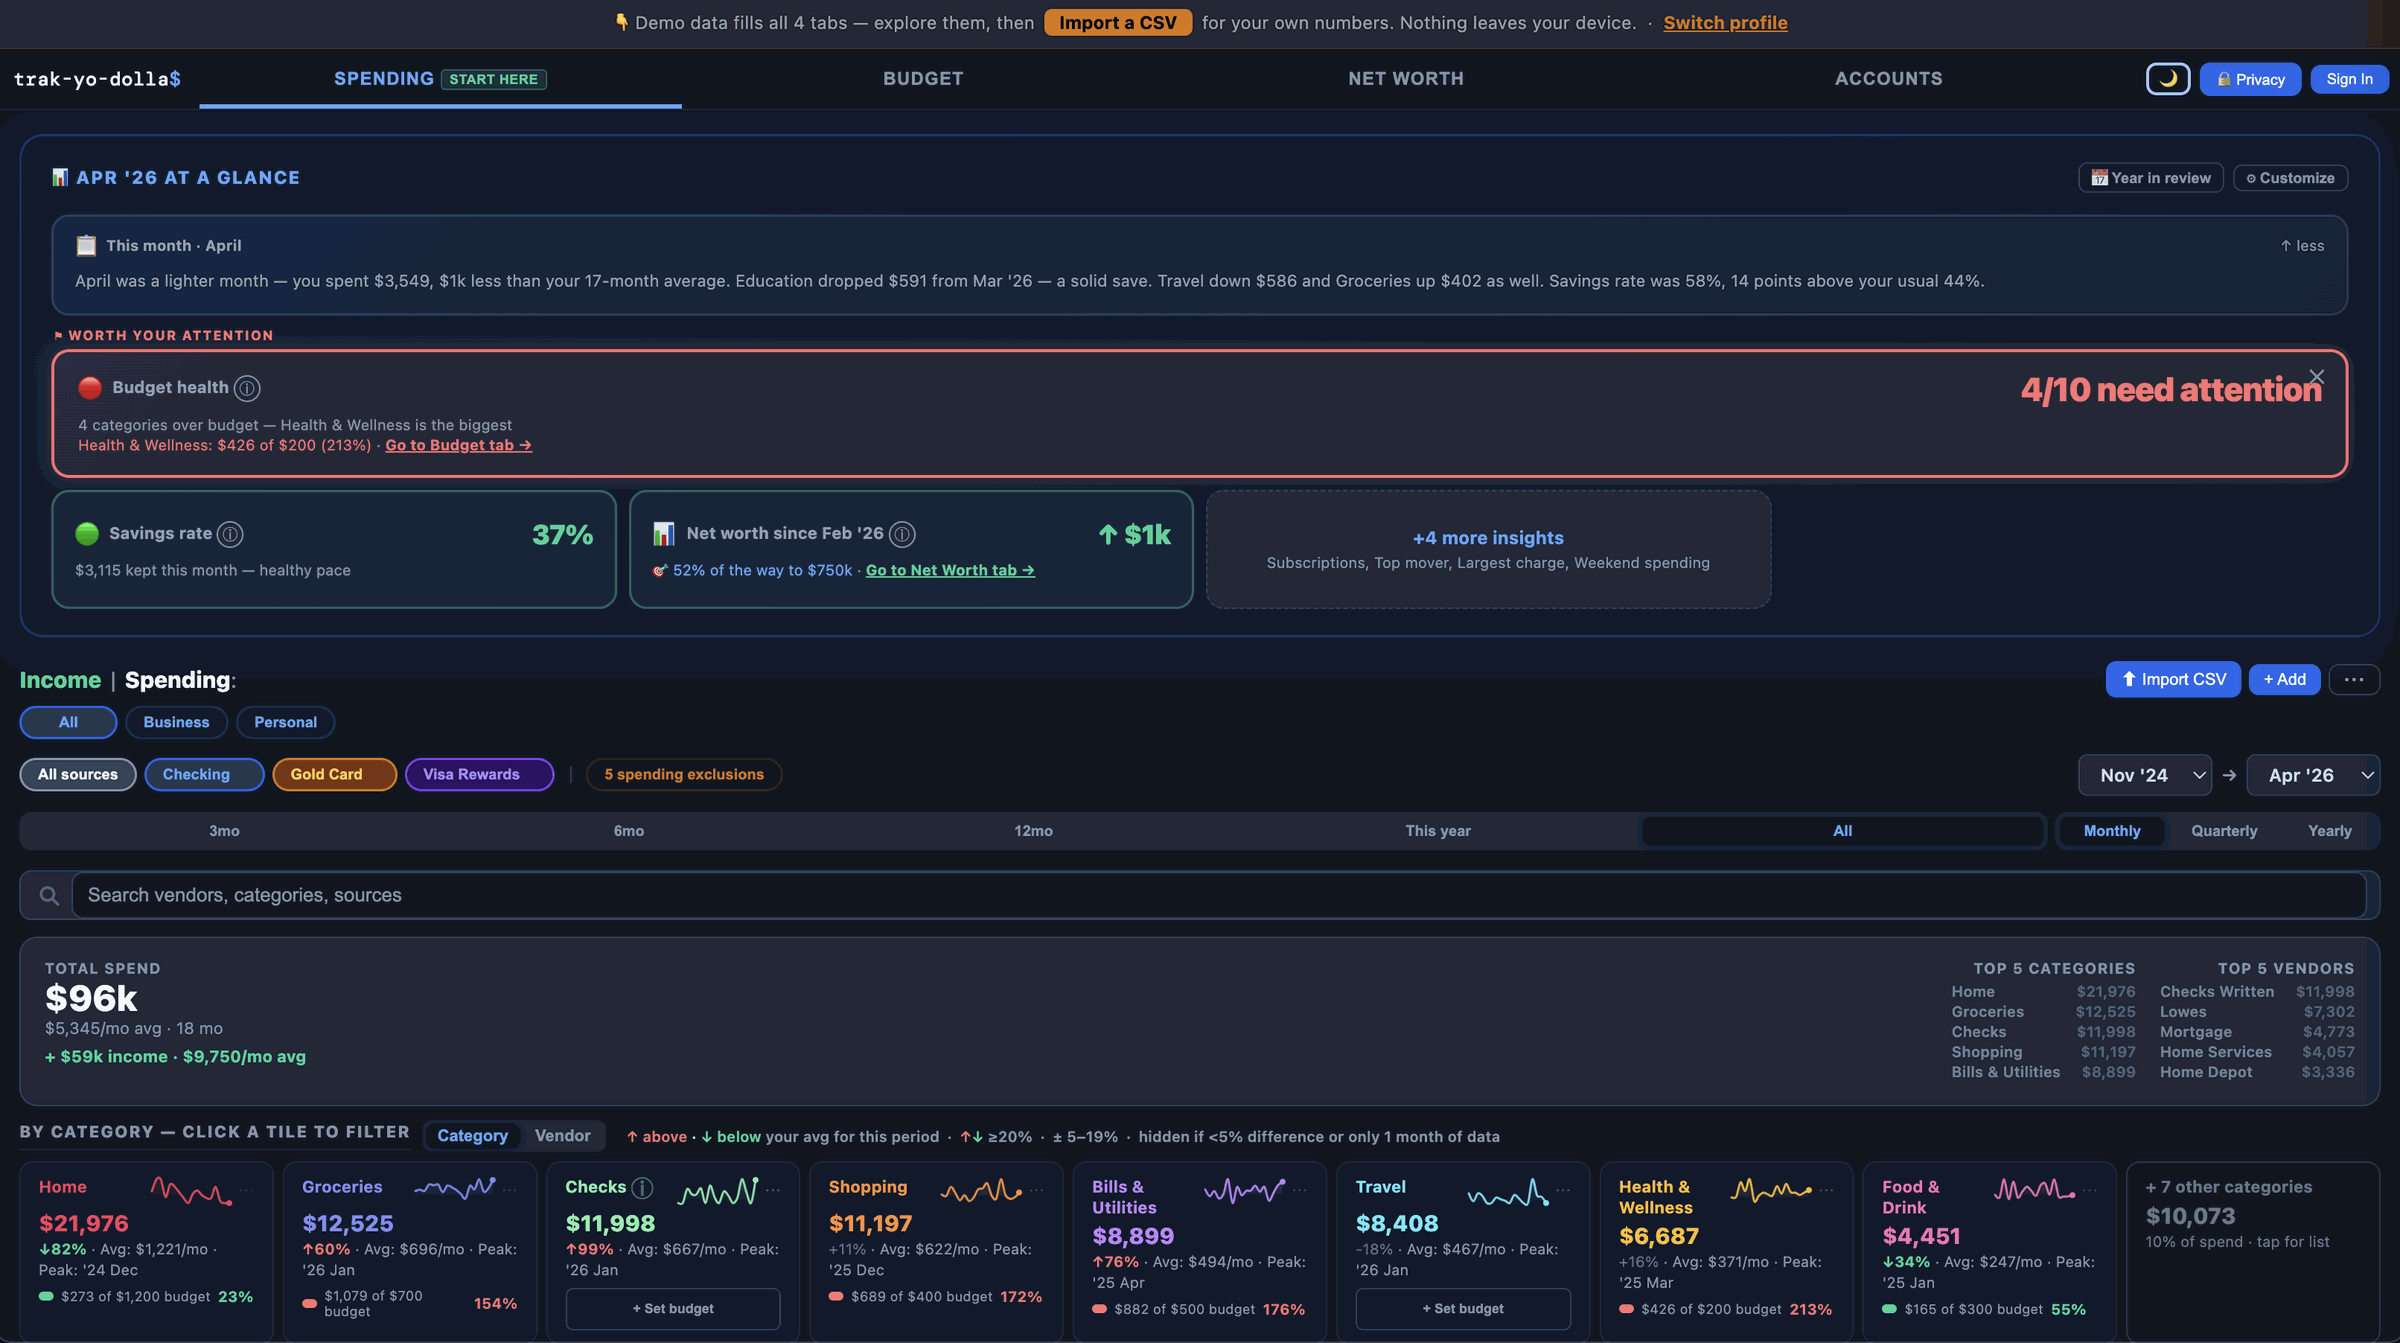Open the Customize options
This screenshot has width=2400, height=1343.
2290,178
